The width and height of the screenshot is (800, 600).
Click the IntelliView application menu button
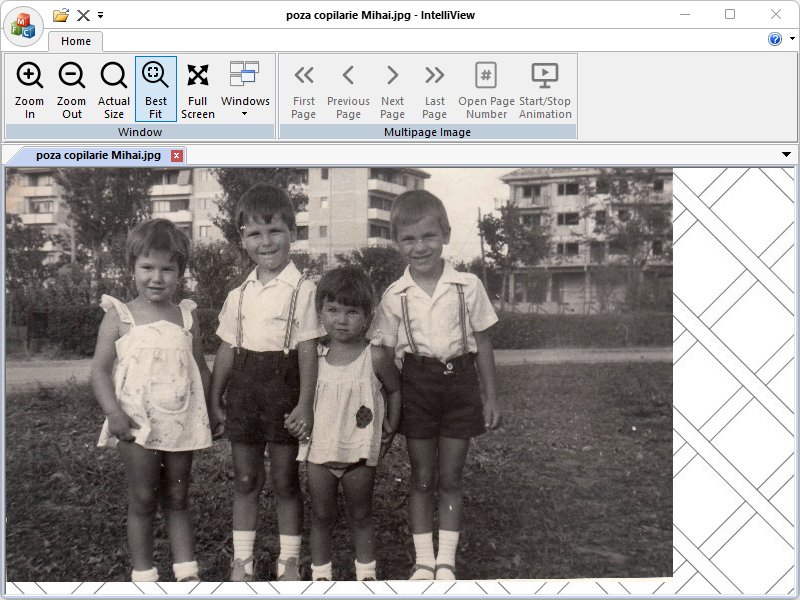(x=24, y=25)
